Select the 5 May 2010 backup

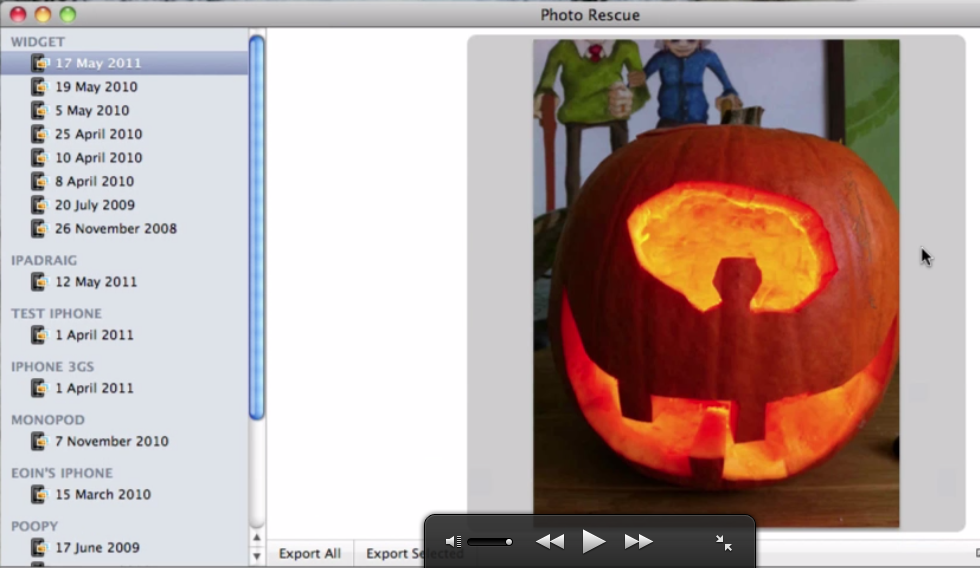coord(91,111)
